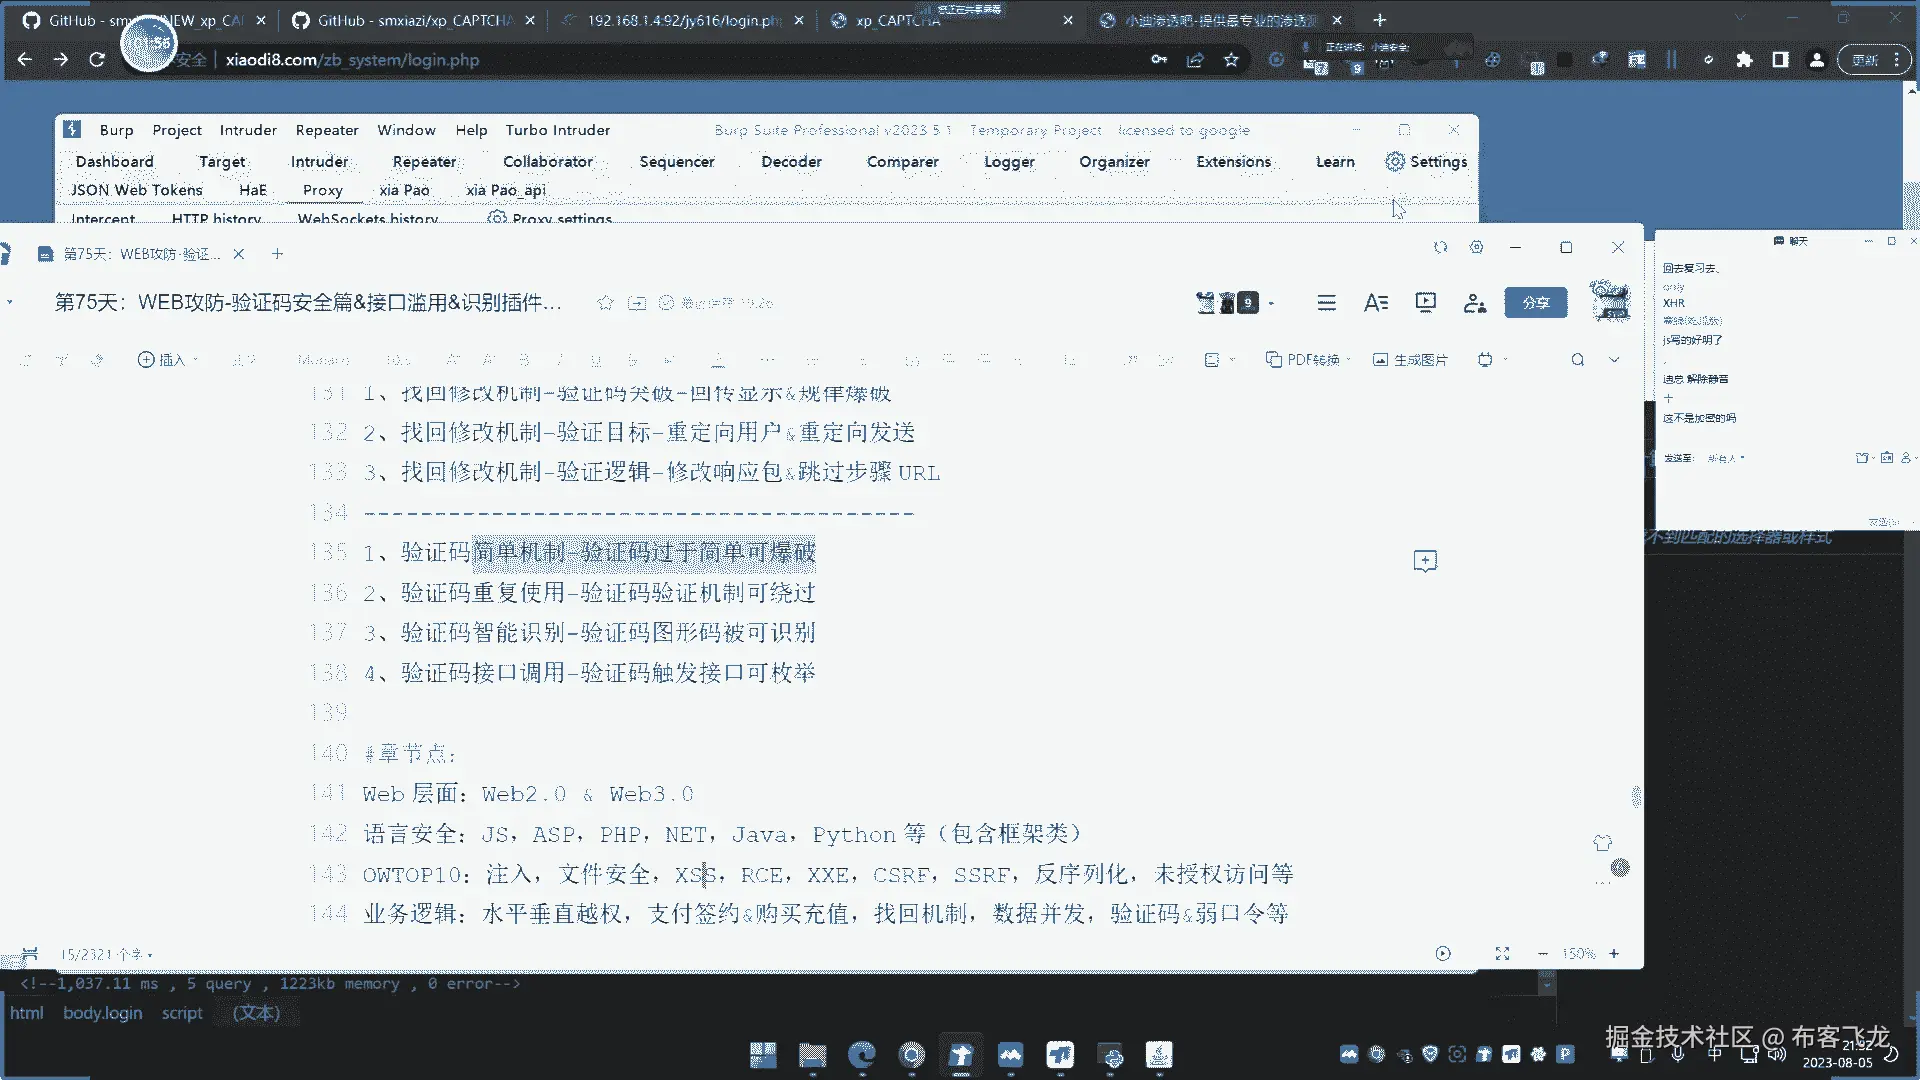Open the Repeater tab in Burp
This screenshot has height=1080, width=1920.
click(x=424, y=162)
